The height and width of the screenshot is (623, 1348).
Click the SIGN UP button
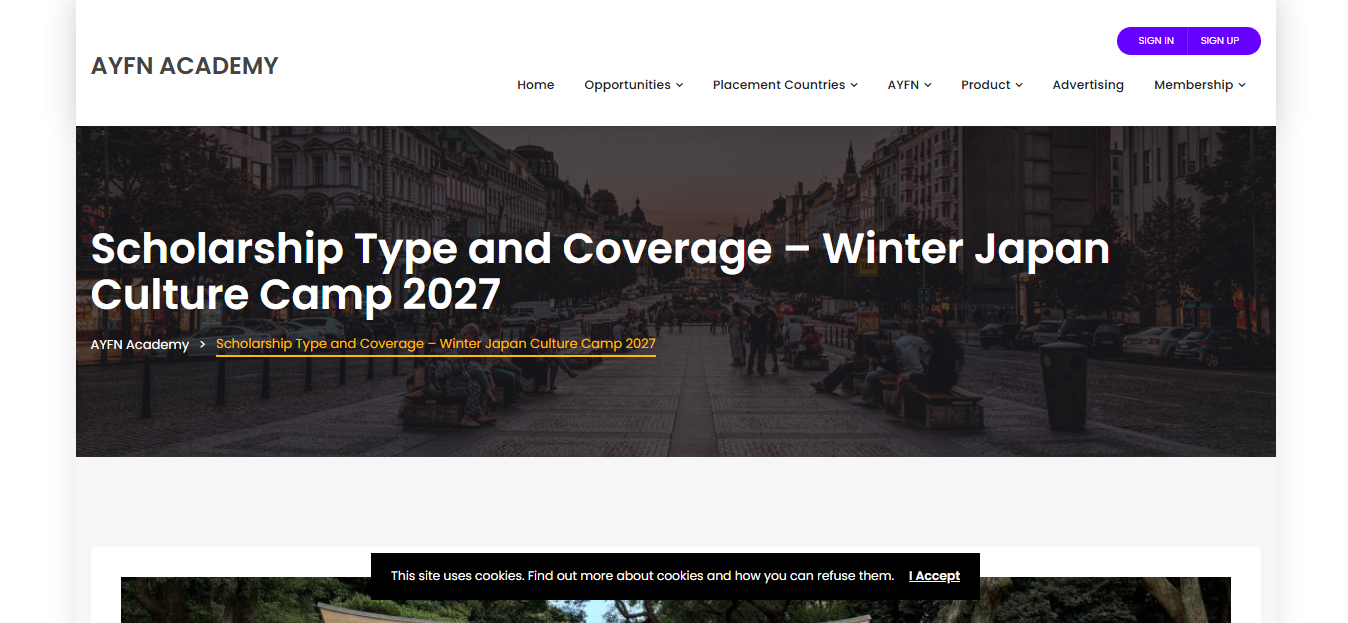1221,41
